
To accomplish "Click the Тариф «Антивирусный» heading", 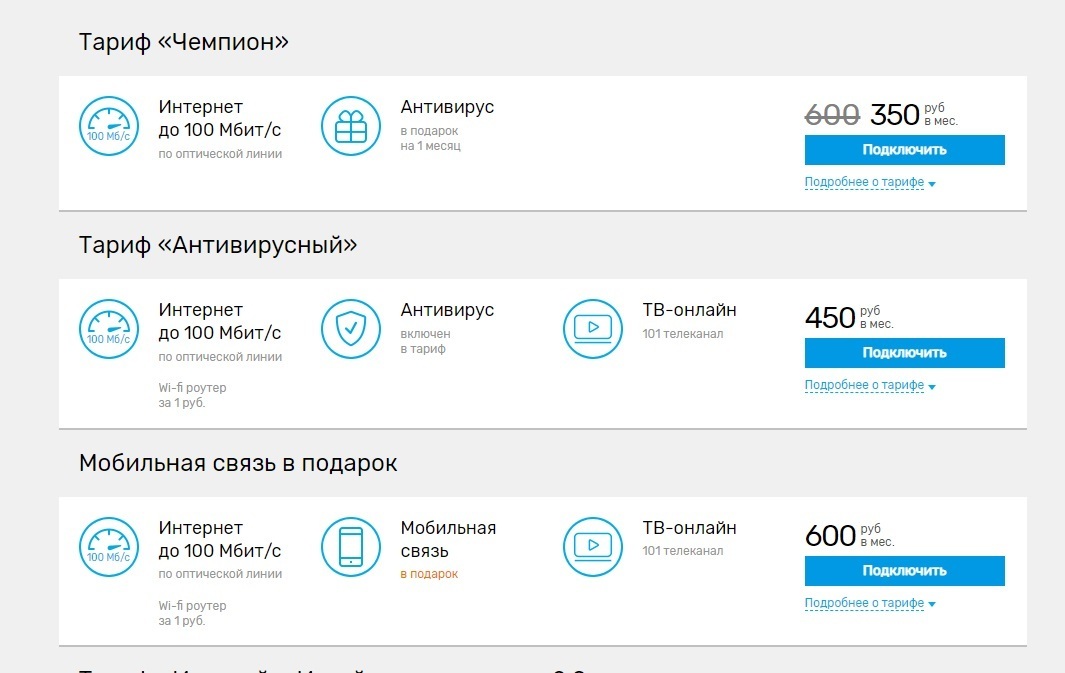I will (x=218, y=245).
